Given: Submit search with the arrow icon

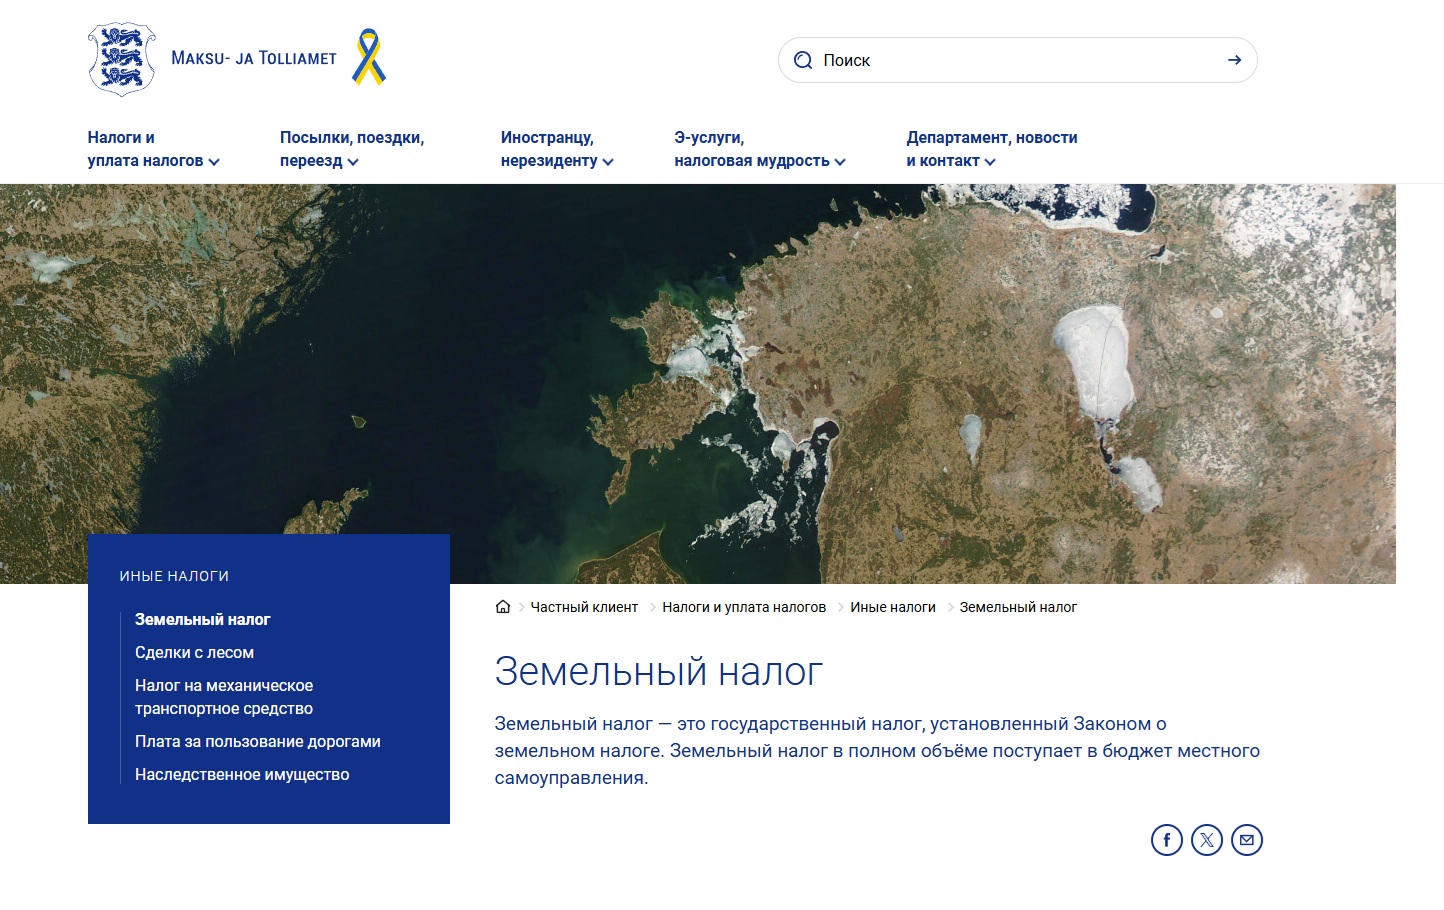Looking at the screenshot, I should (1234, 60).
